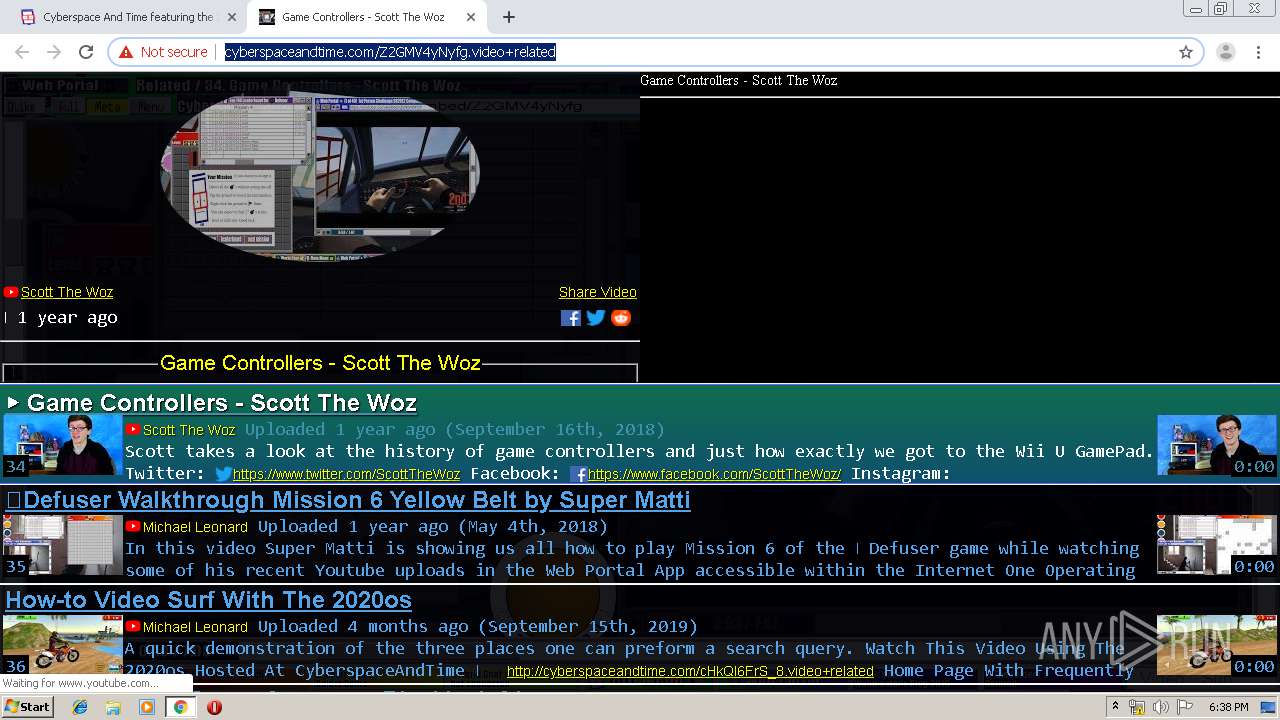Open Scott The Woz channel link in preview panel

point(67,292)
